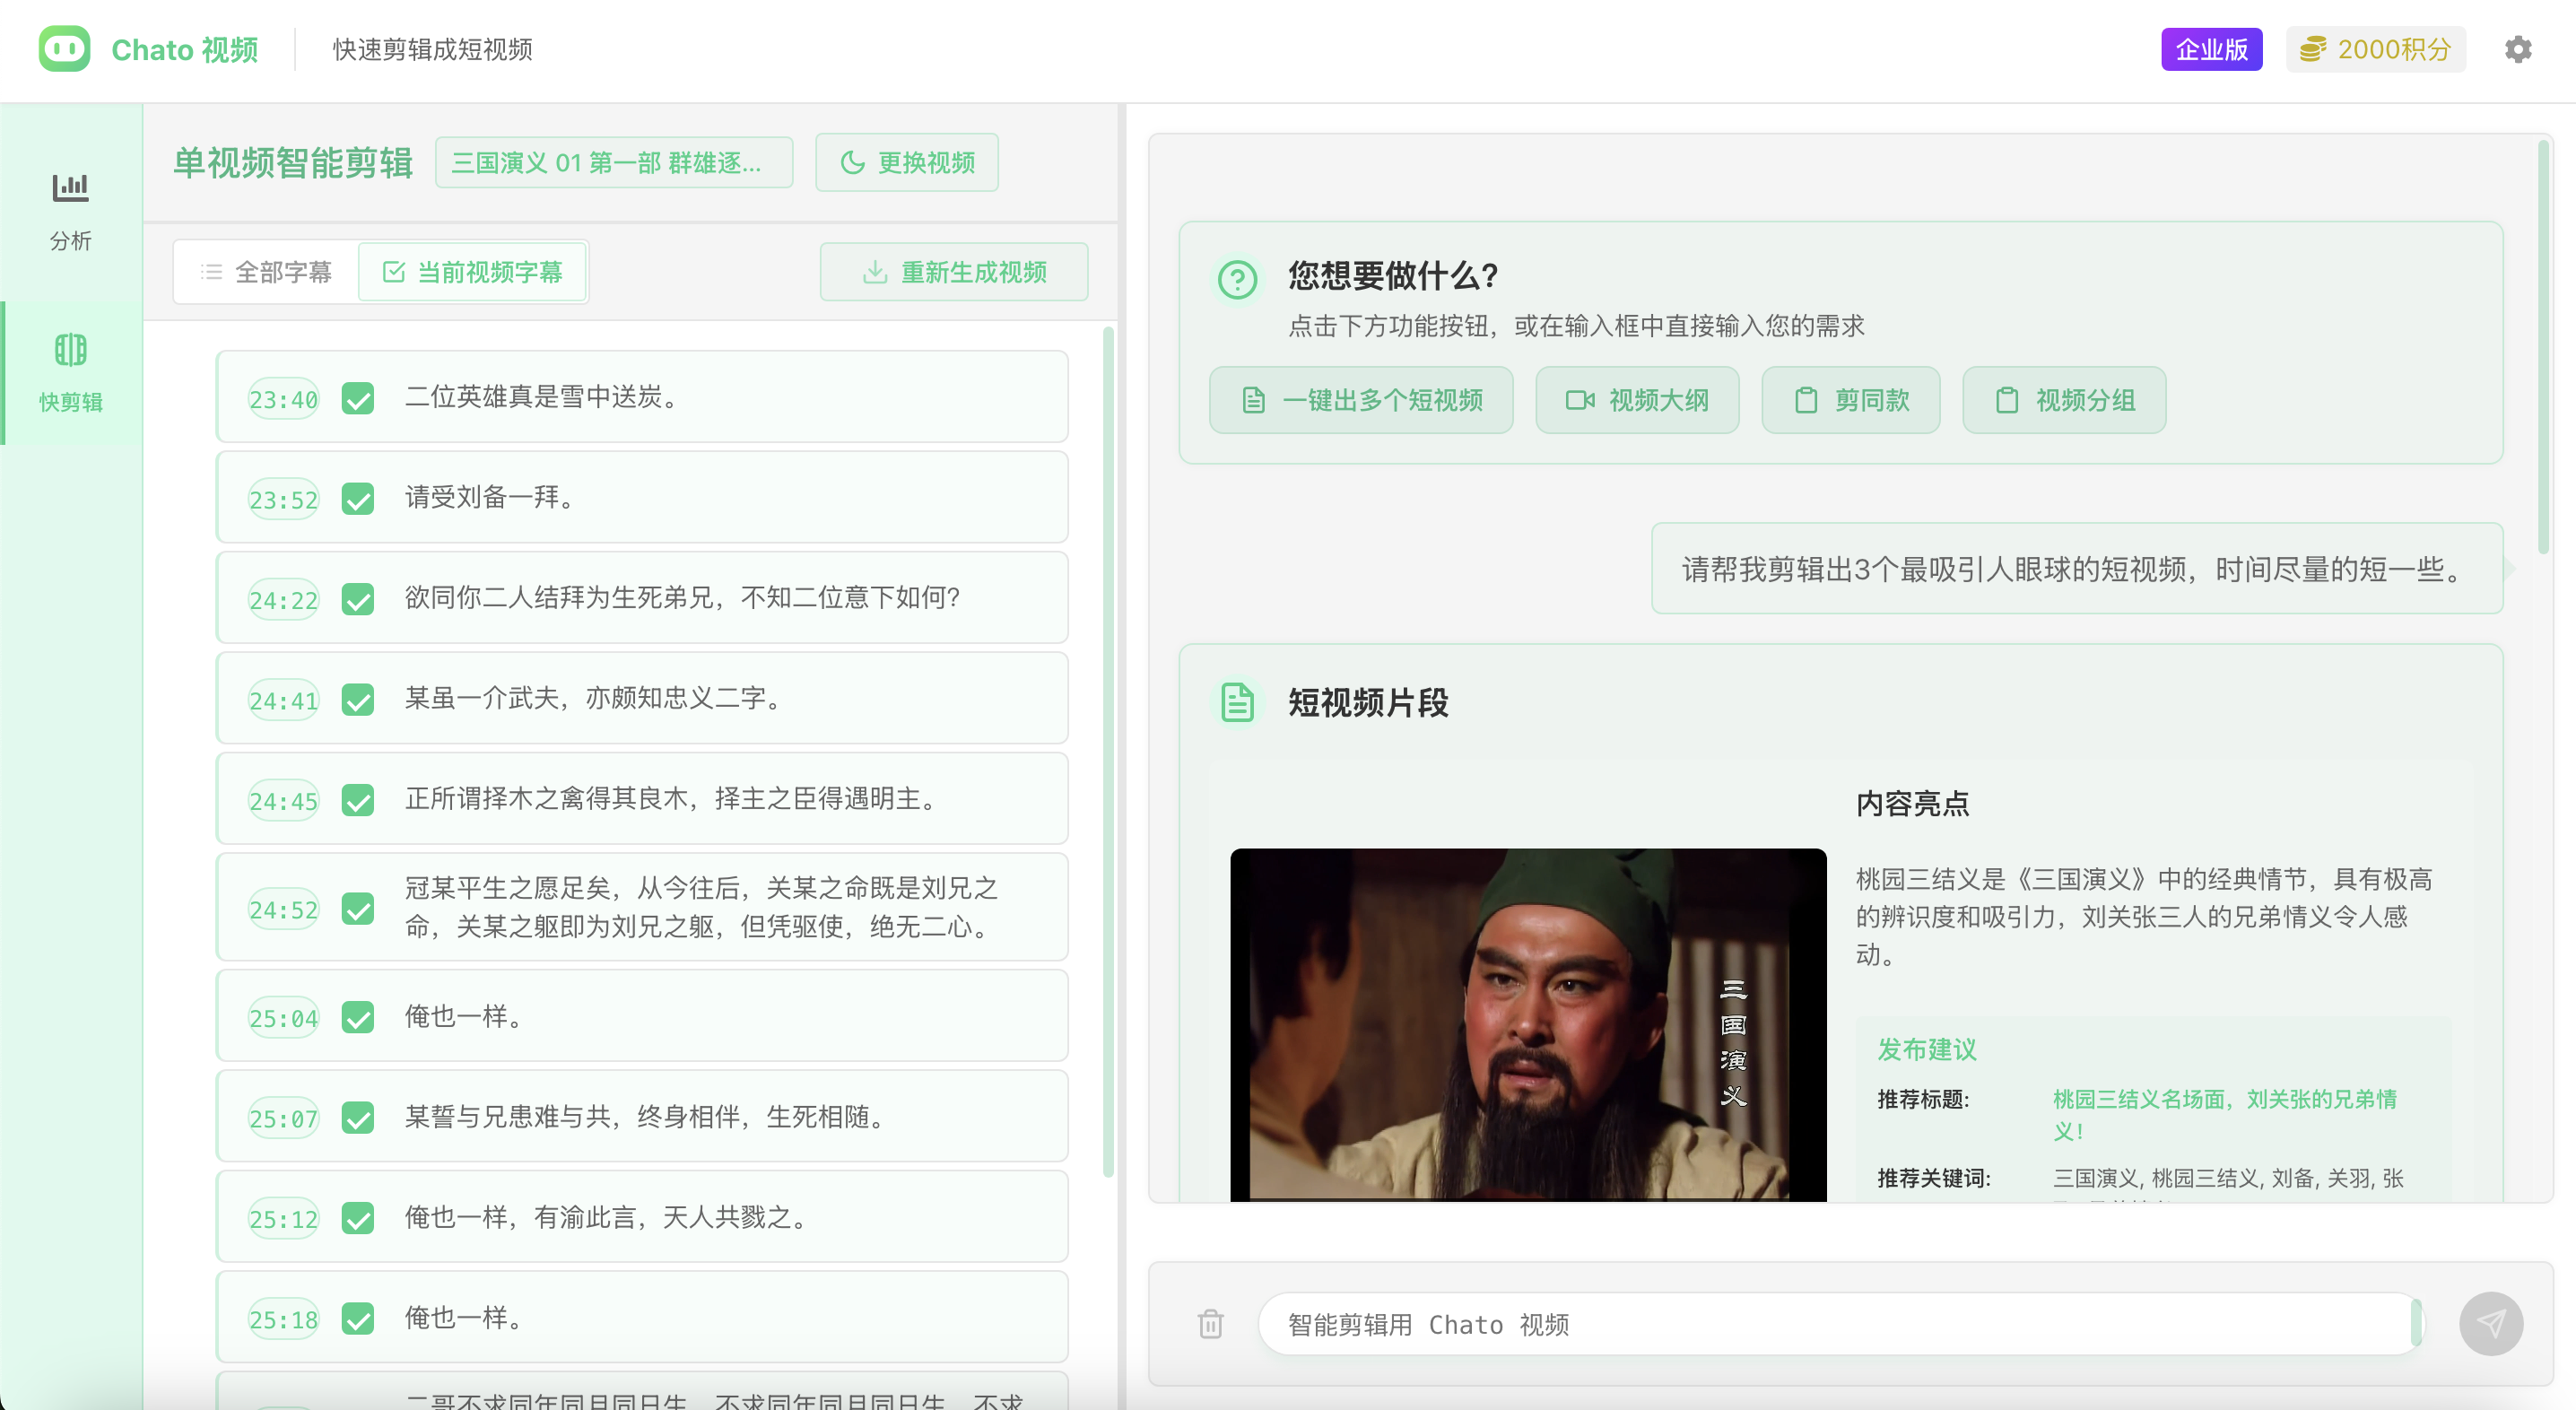Click the 快速剪辑成短视频 header text
Screen dimensions: 2576x1410
coord(432,49)
